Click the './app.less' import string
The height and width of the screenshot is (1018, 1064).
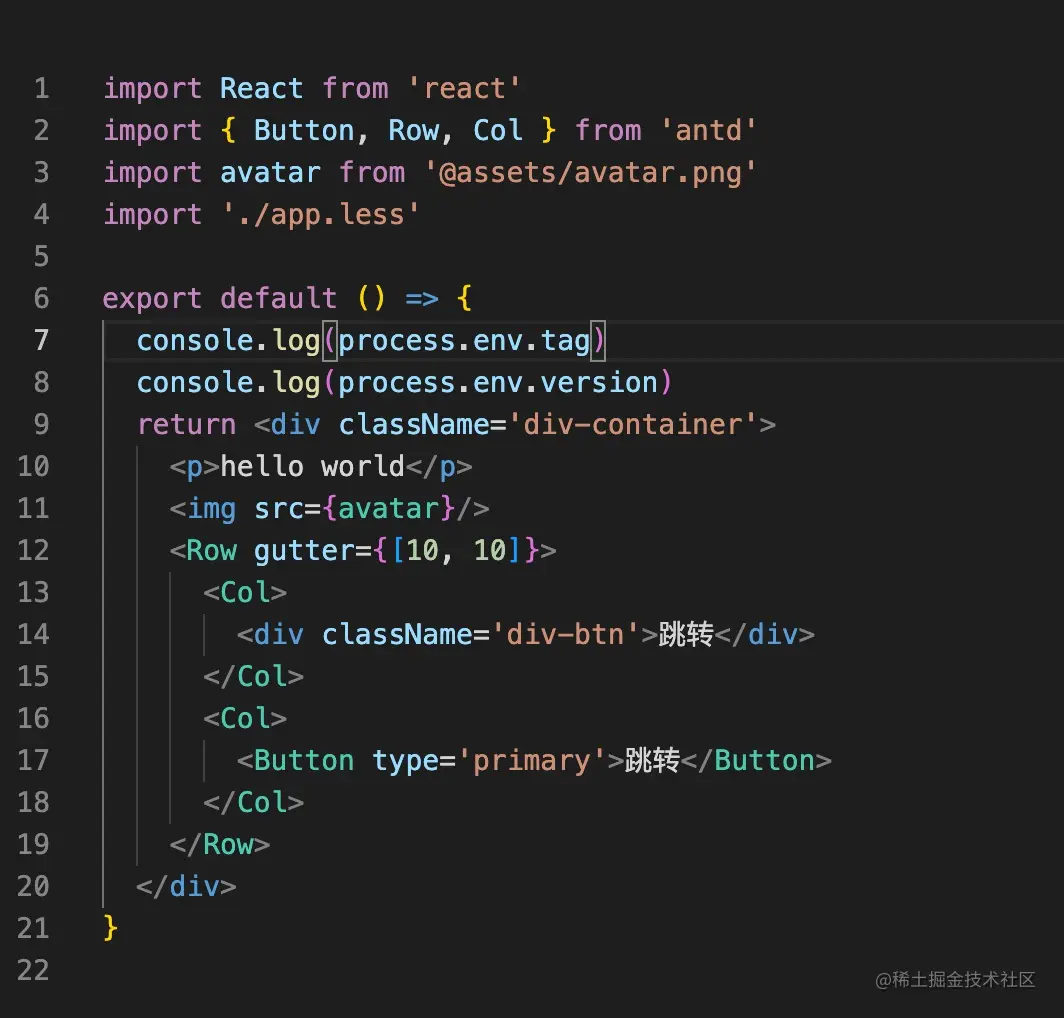tap(321, 214)
